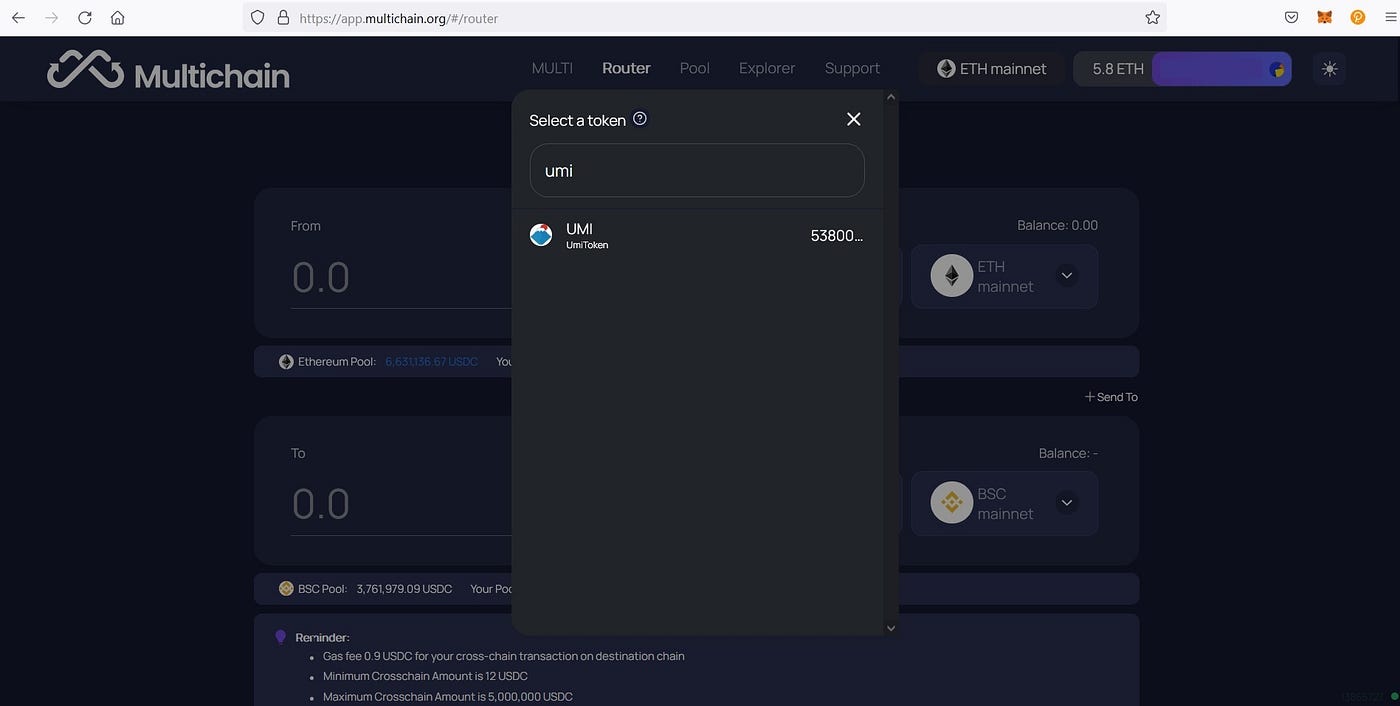Select the UMI UmiToken row
Viewport: 1400px width, 706px height.
coord(696,237)
